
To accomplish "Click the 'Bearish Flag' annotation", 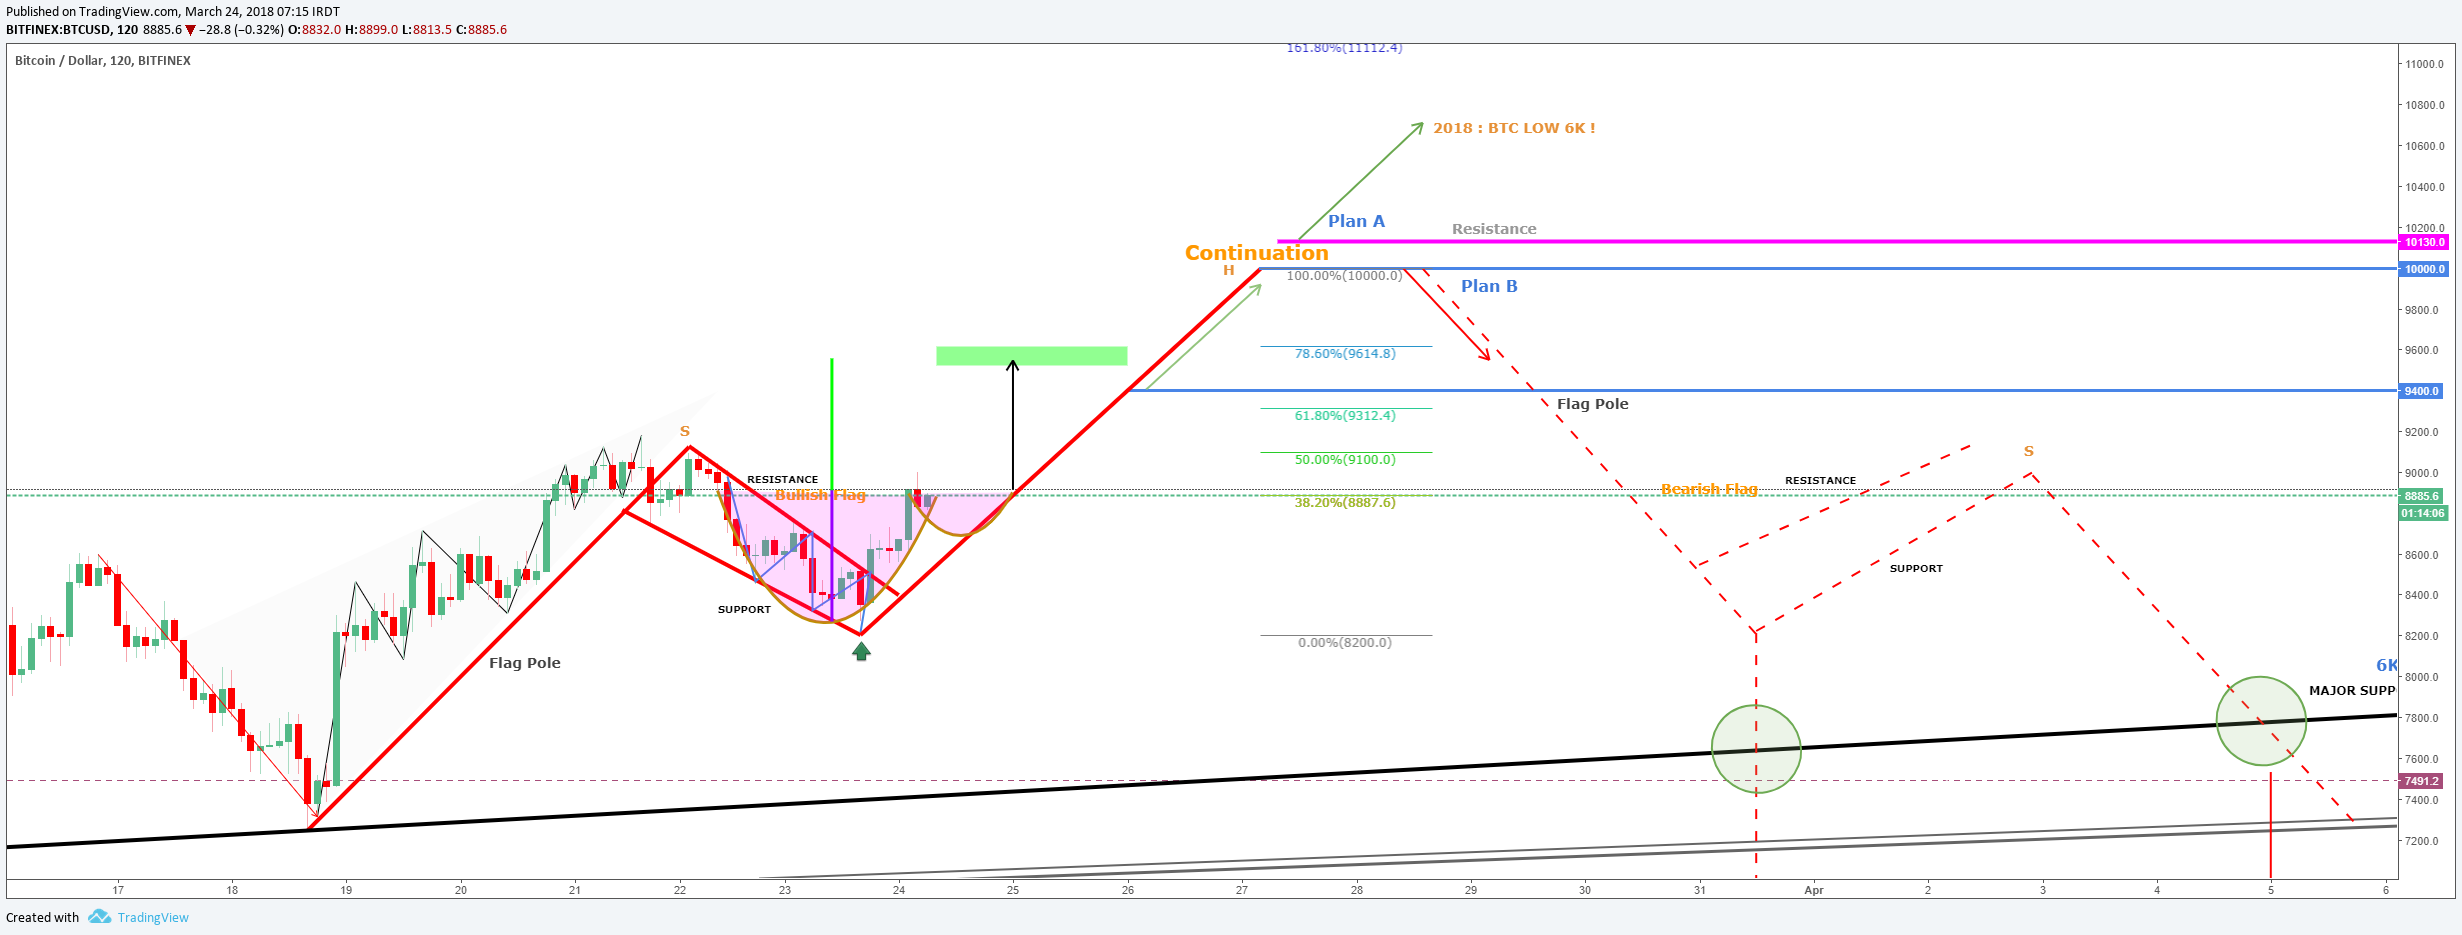I will 1709,489.
